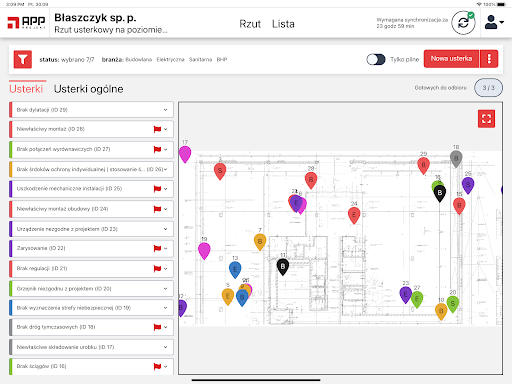Switch to the Rzut view
The width and height of the screenshot is (512, 384).
250,24
